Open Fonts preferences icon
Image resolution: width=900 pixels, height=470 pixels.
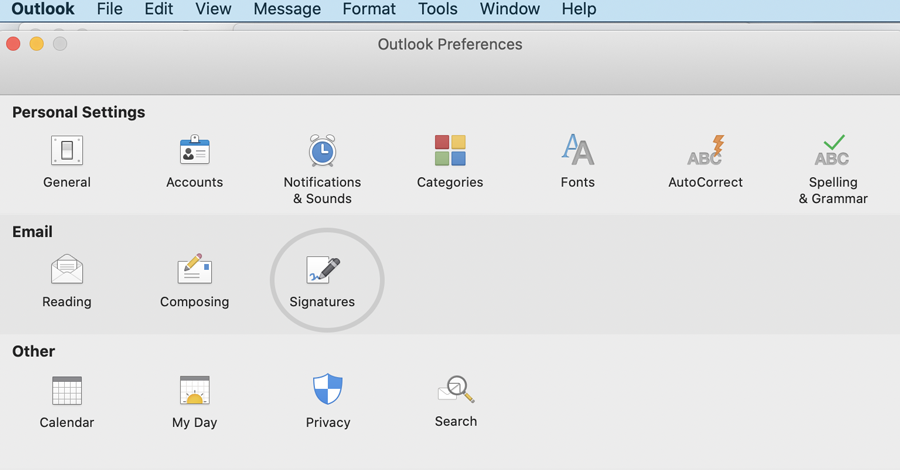577,150
